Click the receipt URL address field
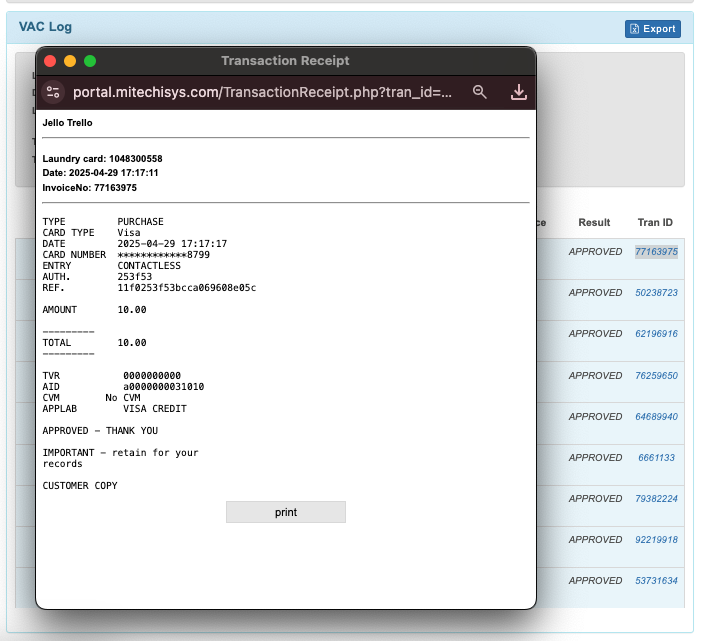This screenshot has height=641, width=721. pos(262,92)
